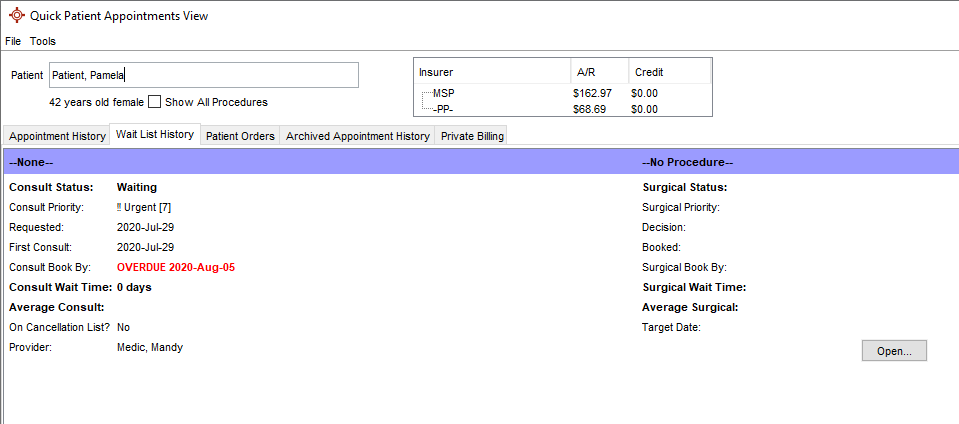Viewport: 959px width, 424px height.
Task: Select the MSP insurer row
Action: [443, 93]
